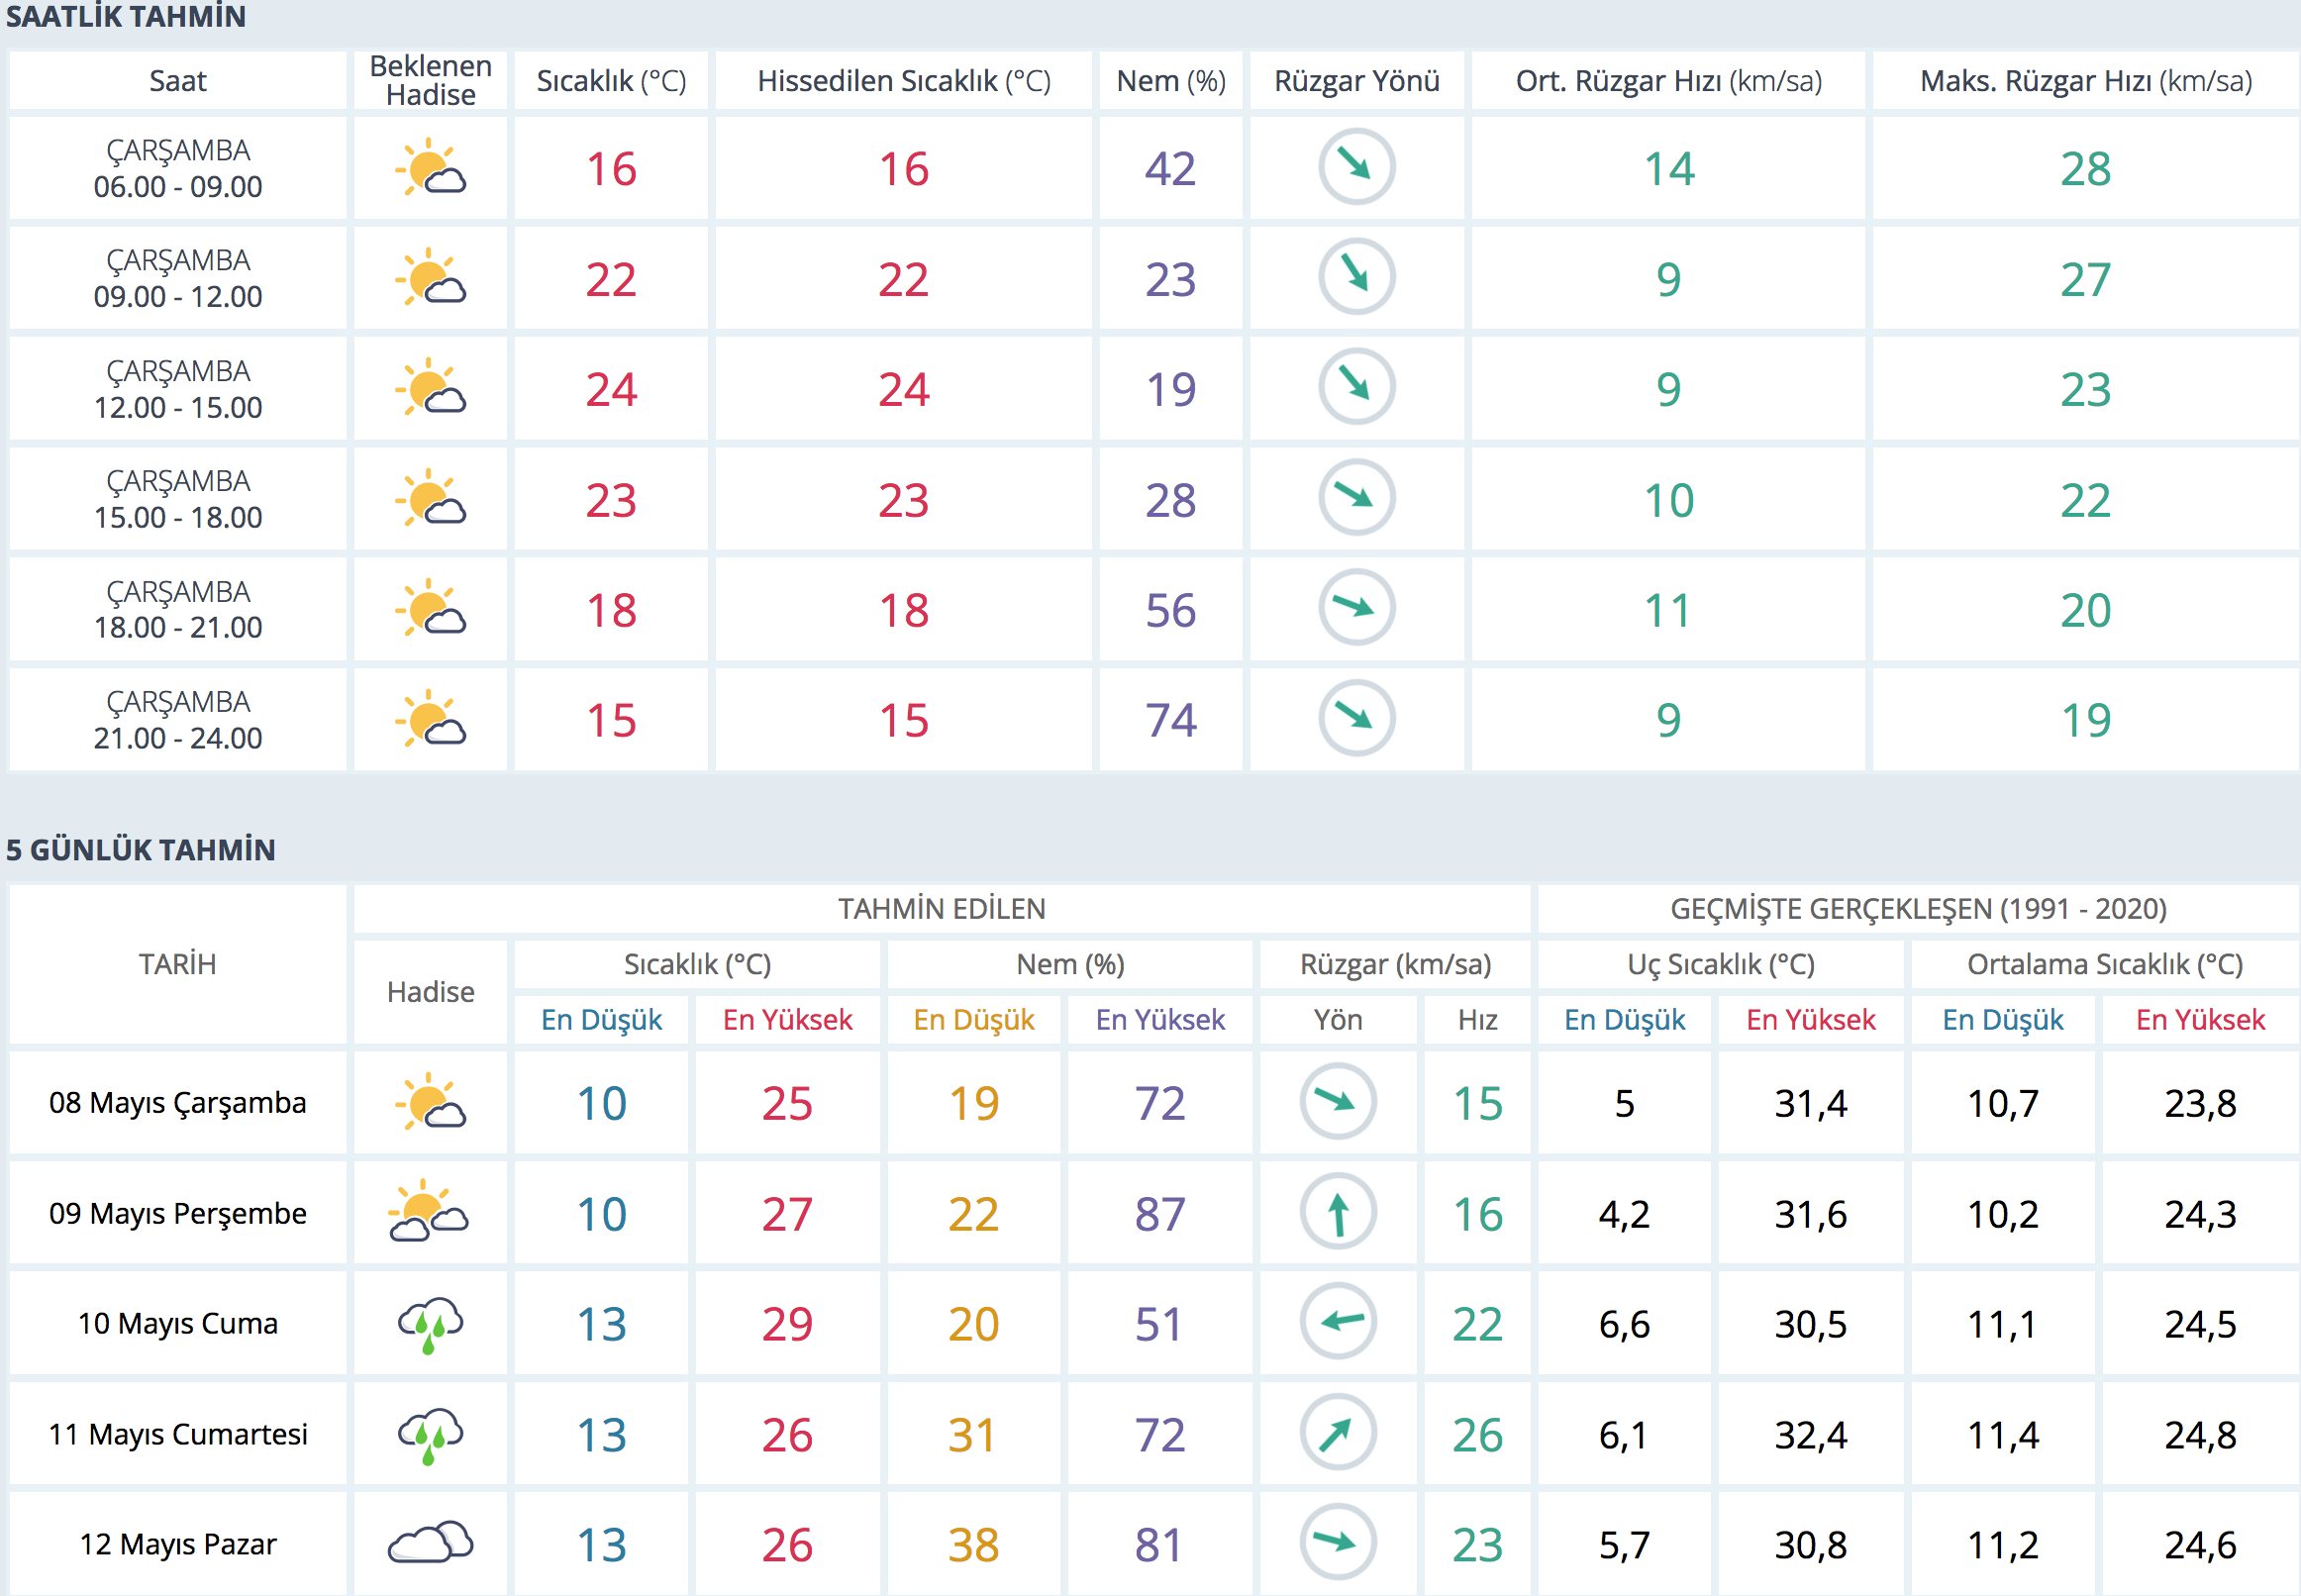Click the 5 GÜNLÜK TAHMİN section title
Screen dimensions: 2301x1596
(141, 850)
